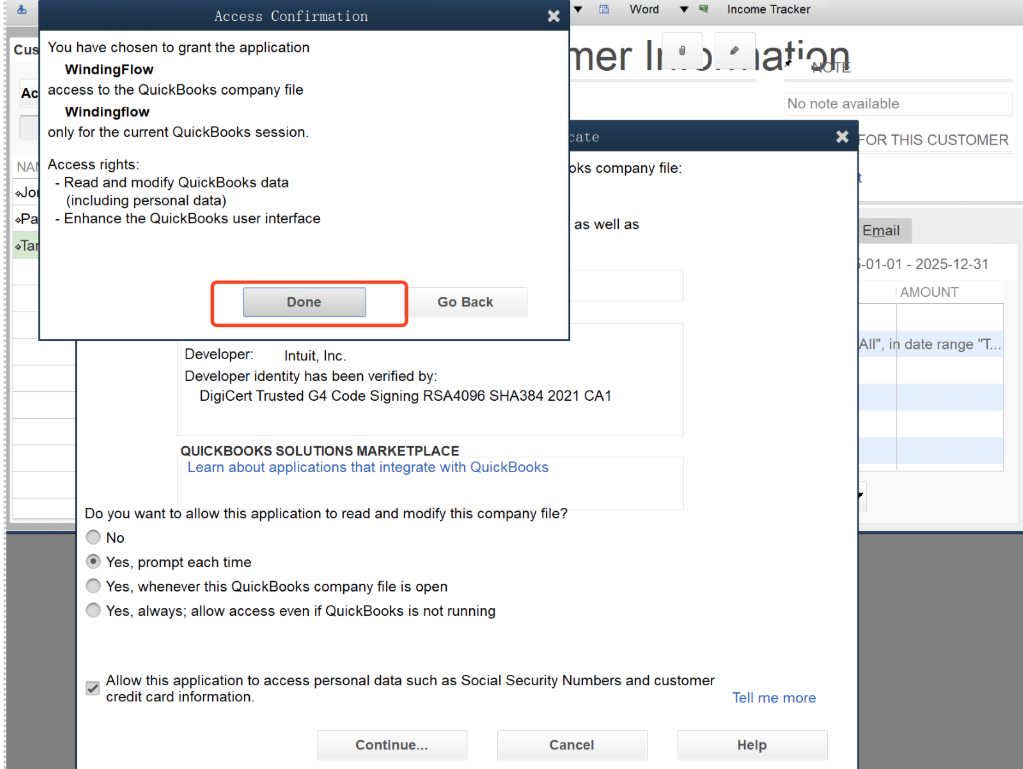Select the customer row starting with Pa
1023x769 pixels.
27,219
